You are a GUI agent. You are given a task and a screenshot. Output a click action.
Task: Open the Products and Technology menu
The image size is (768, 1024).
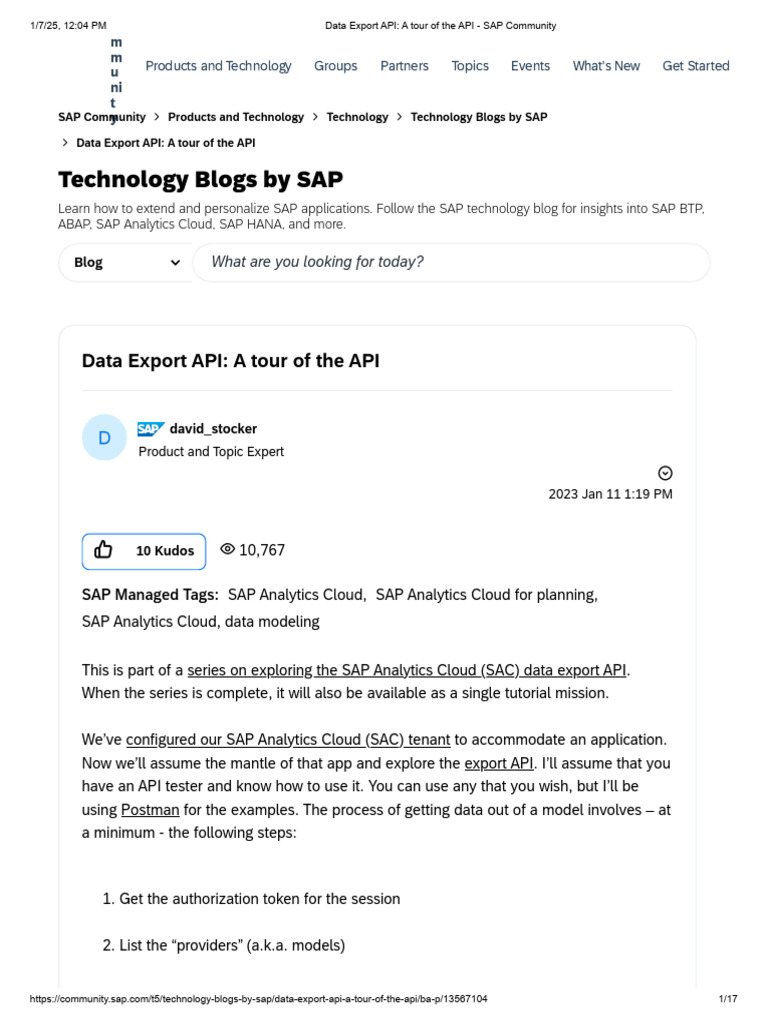[218, 66]
